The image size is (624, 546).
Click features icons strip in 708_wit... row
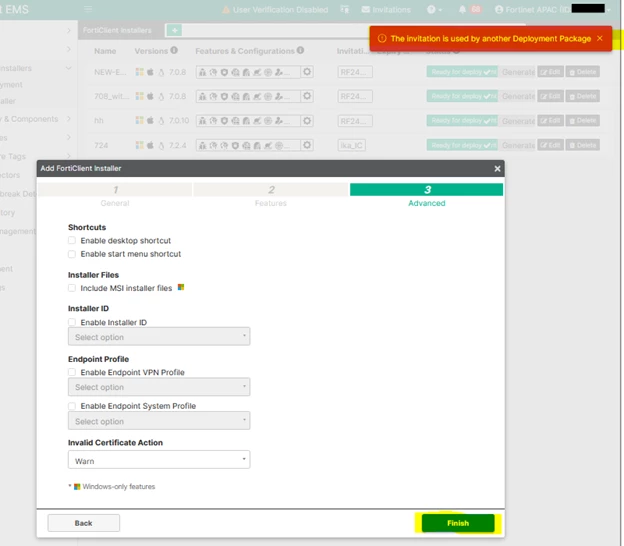coord(248,96)
